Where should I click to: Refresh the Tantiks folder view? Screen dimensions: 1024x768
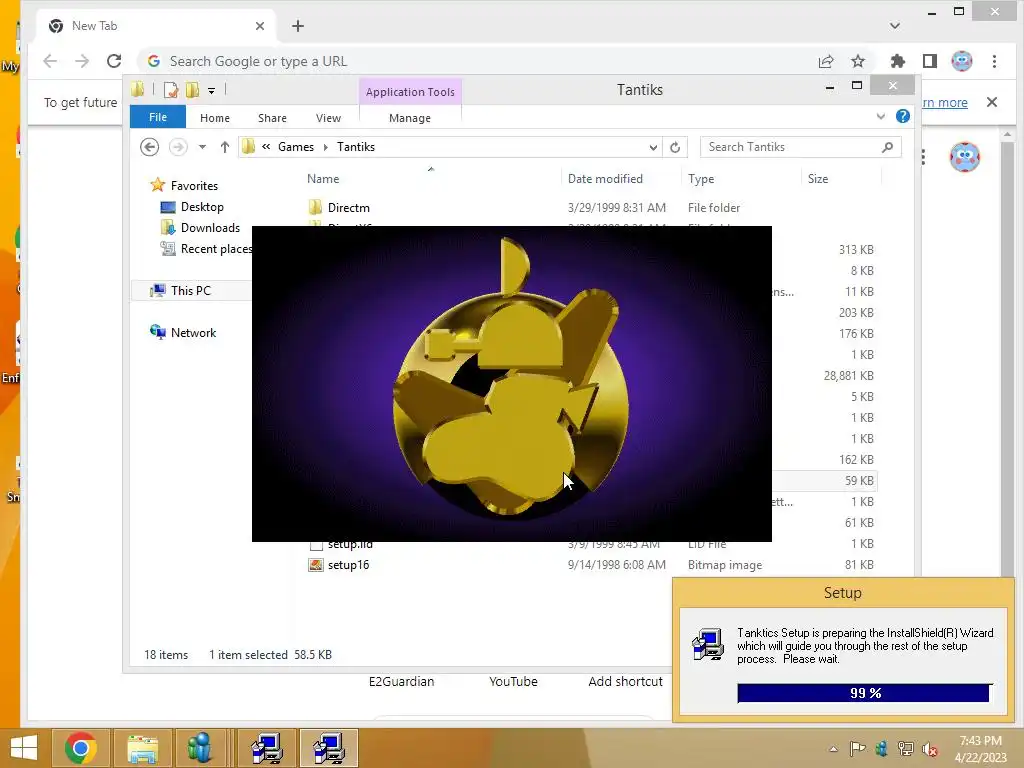pos(675,148)
